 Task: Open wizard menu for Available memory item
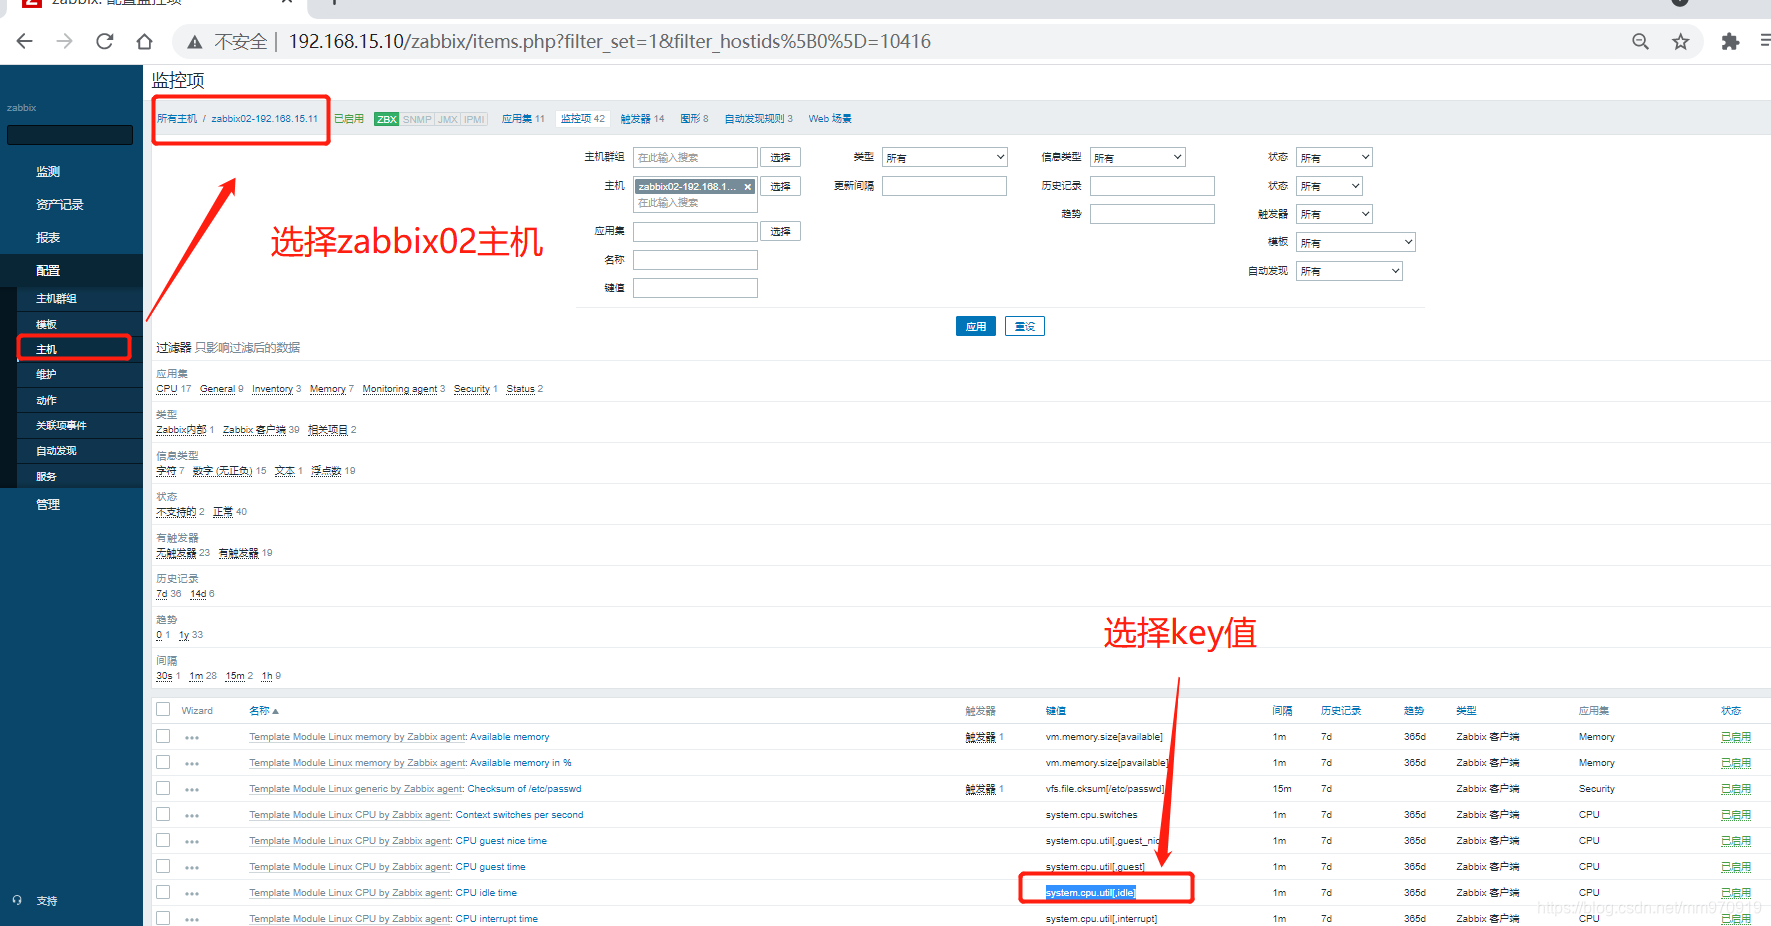click(x=192, y=738)
